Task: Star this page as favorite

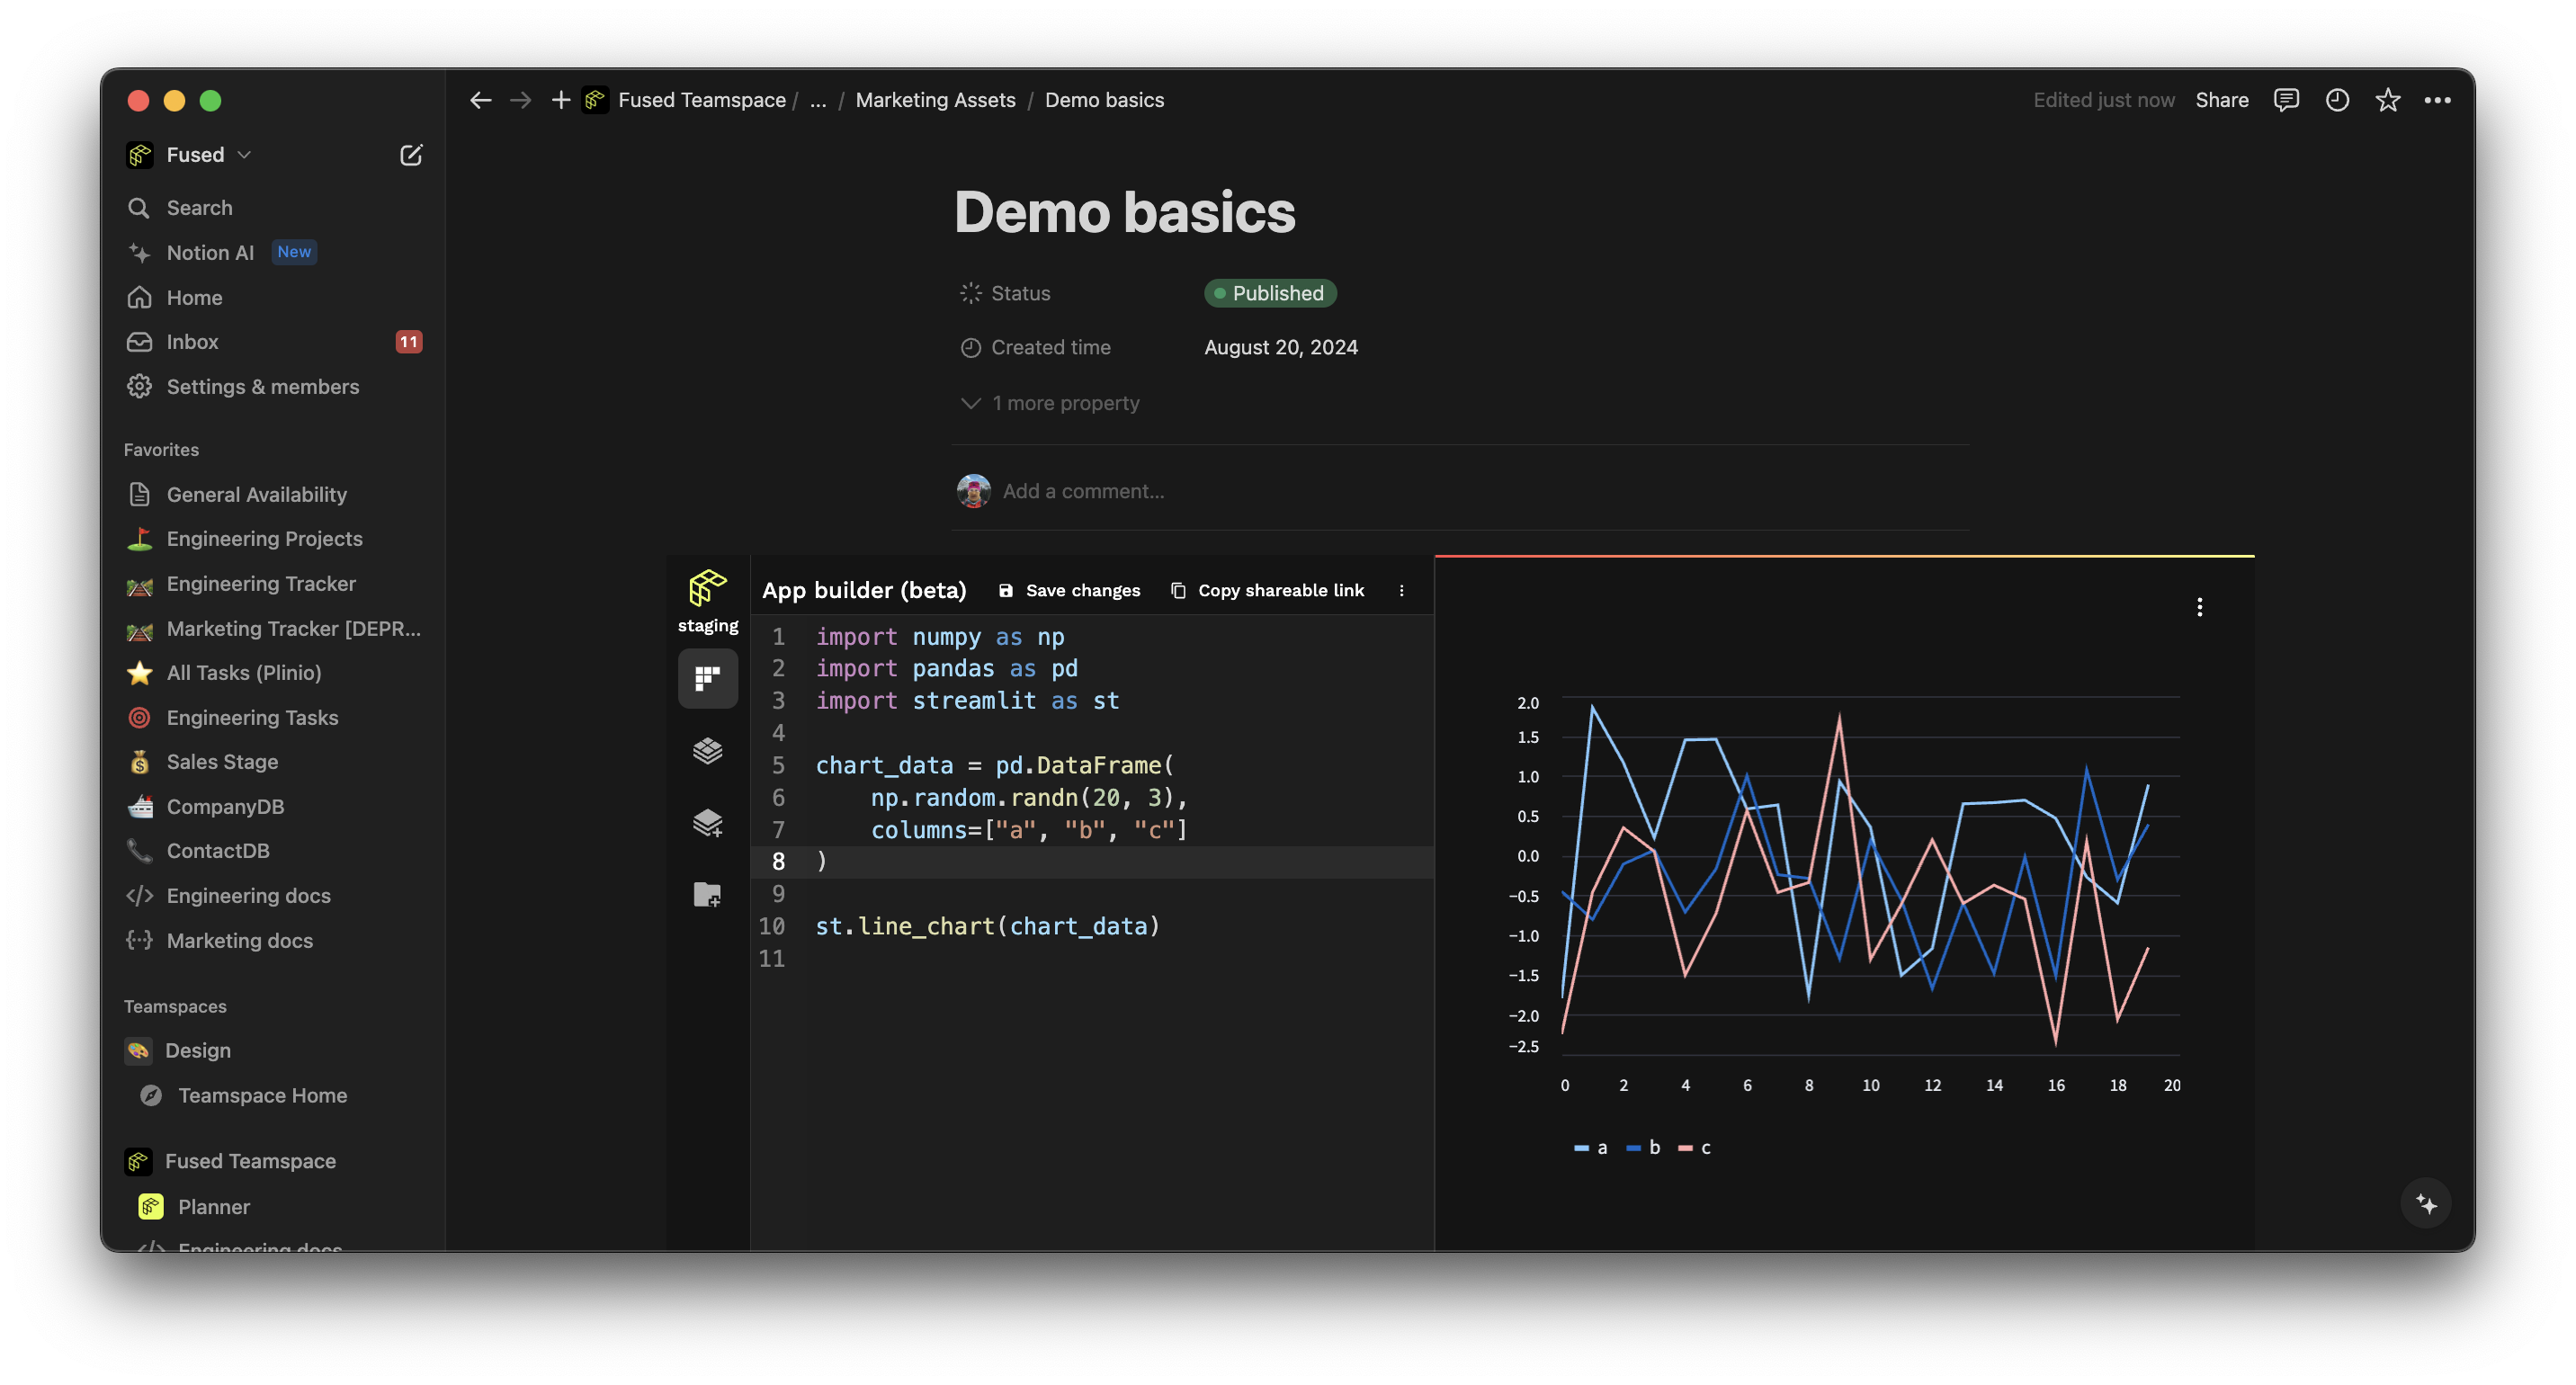Action: [2388, 100]
